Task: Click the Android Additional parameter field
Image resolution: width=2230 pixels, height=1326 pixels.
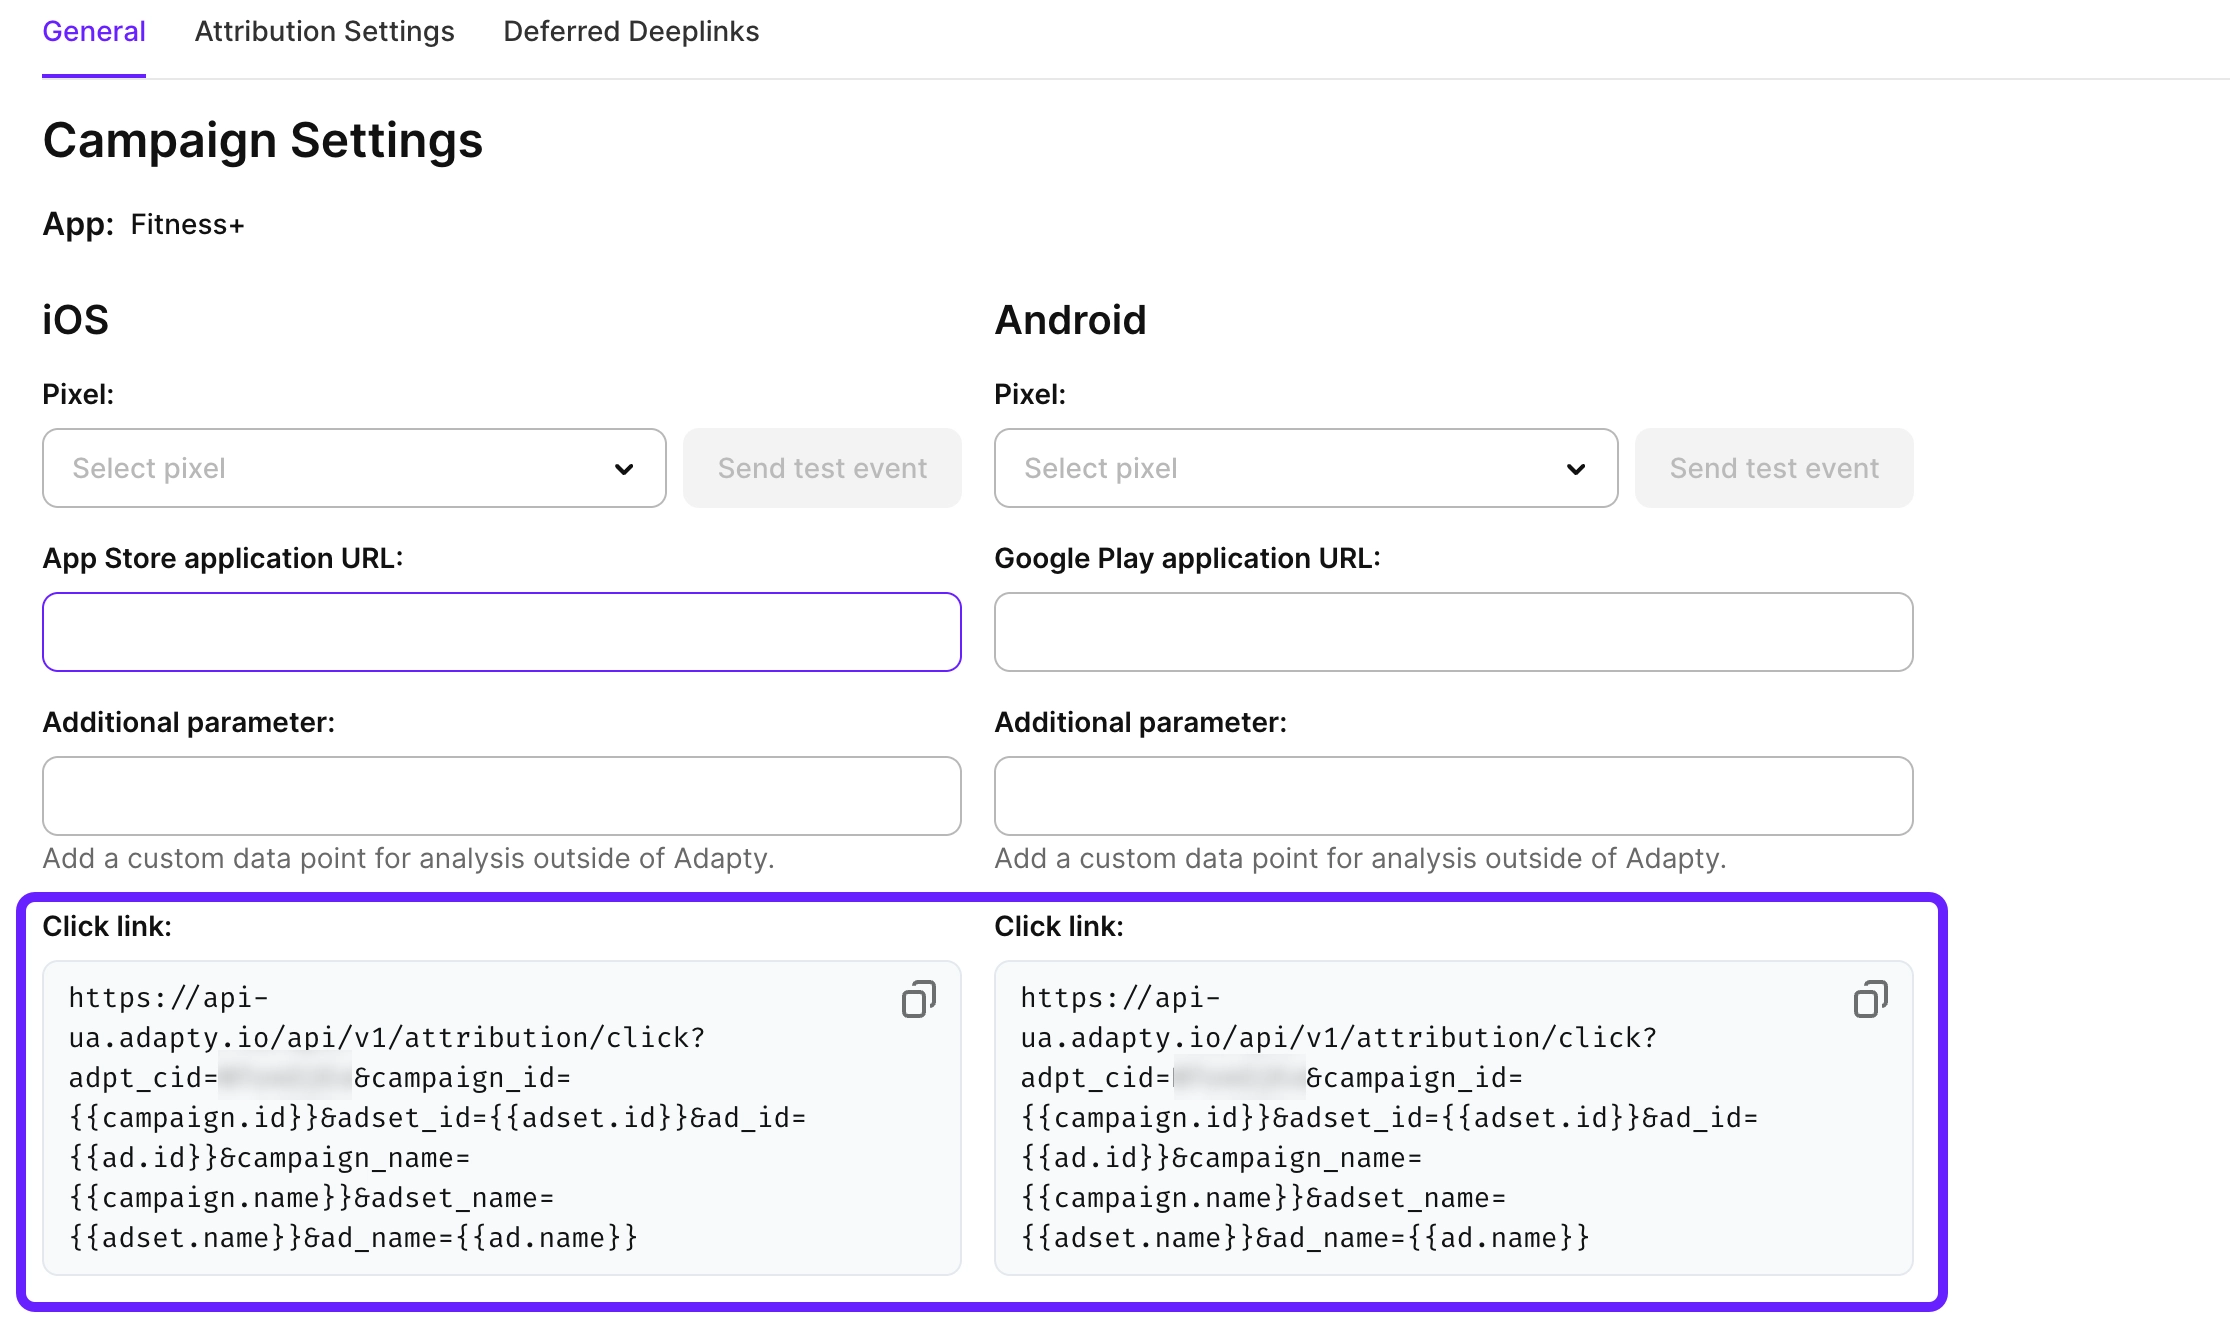Action: (1453, 796)
